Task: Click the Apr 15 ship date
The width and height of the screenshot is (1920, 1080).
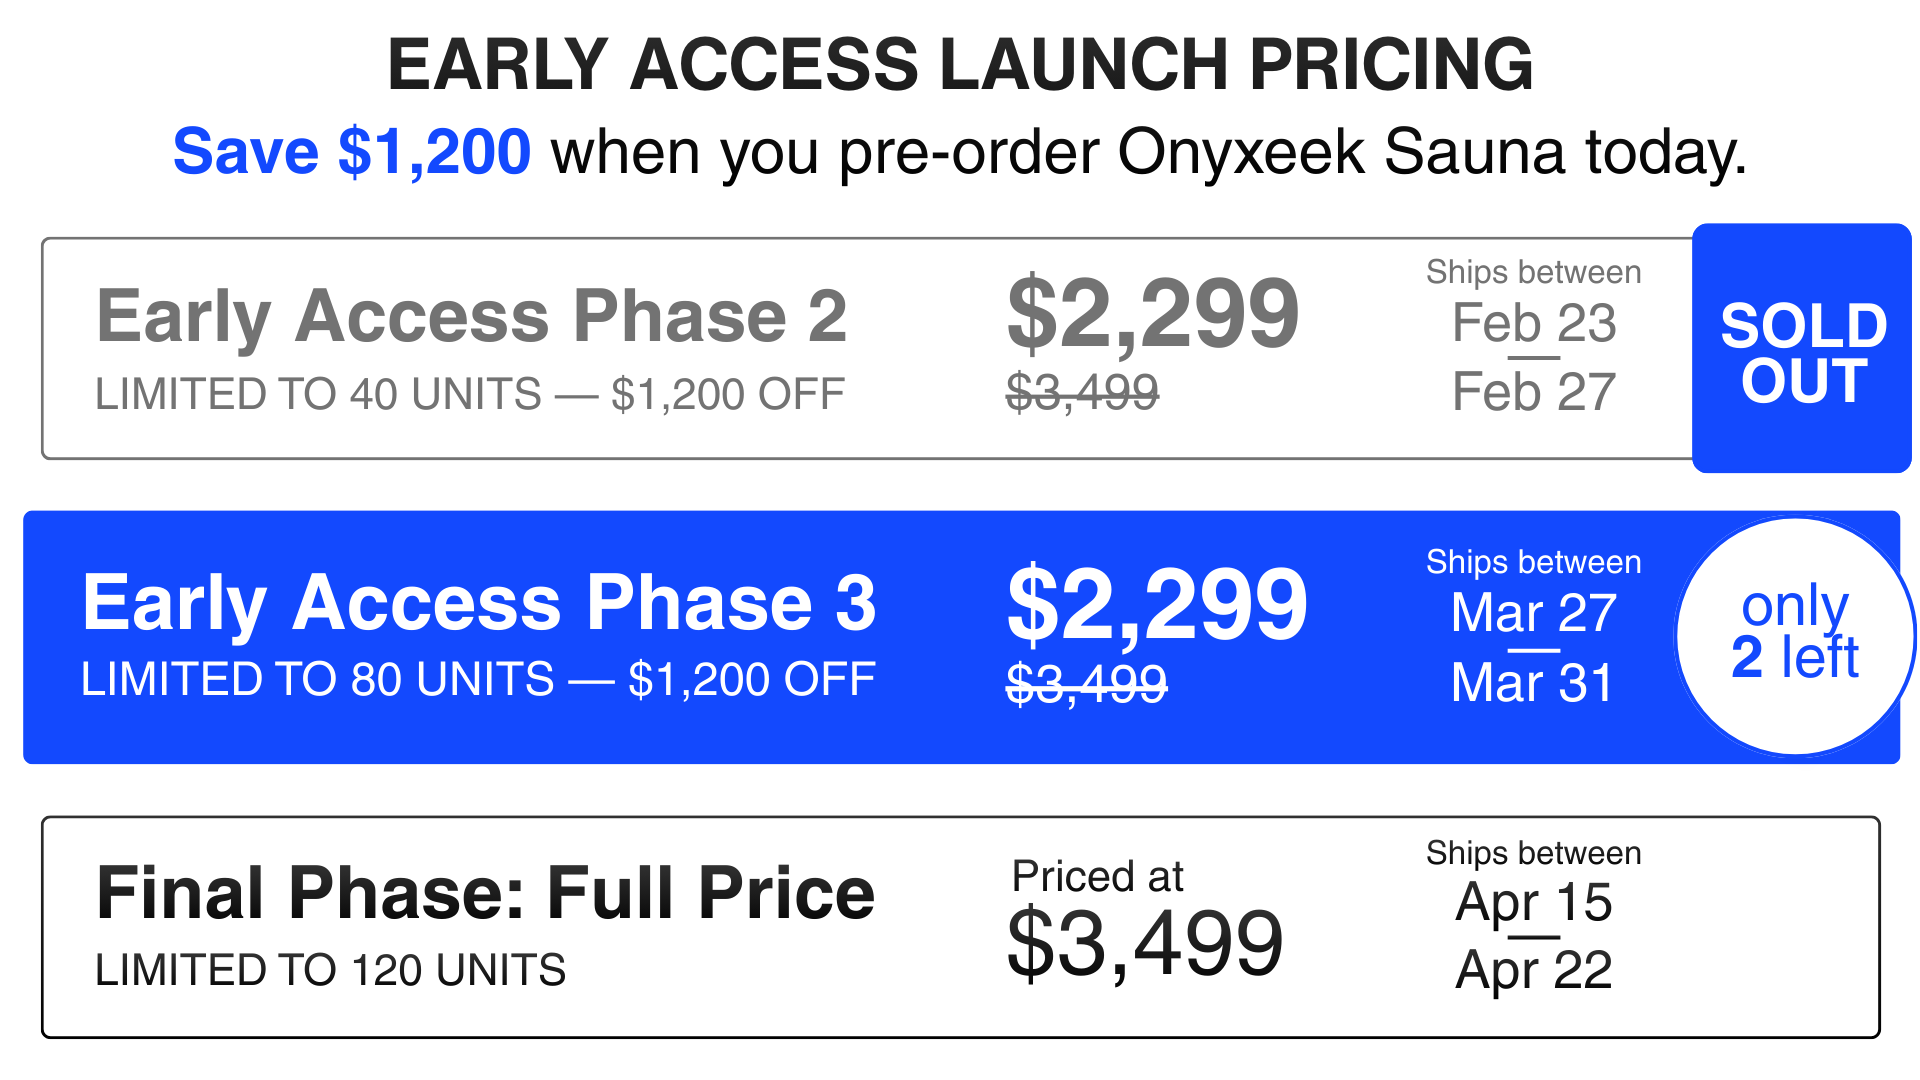Action: click(x=1533, y=902)
